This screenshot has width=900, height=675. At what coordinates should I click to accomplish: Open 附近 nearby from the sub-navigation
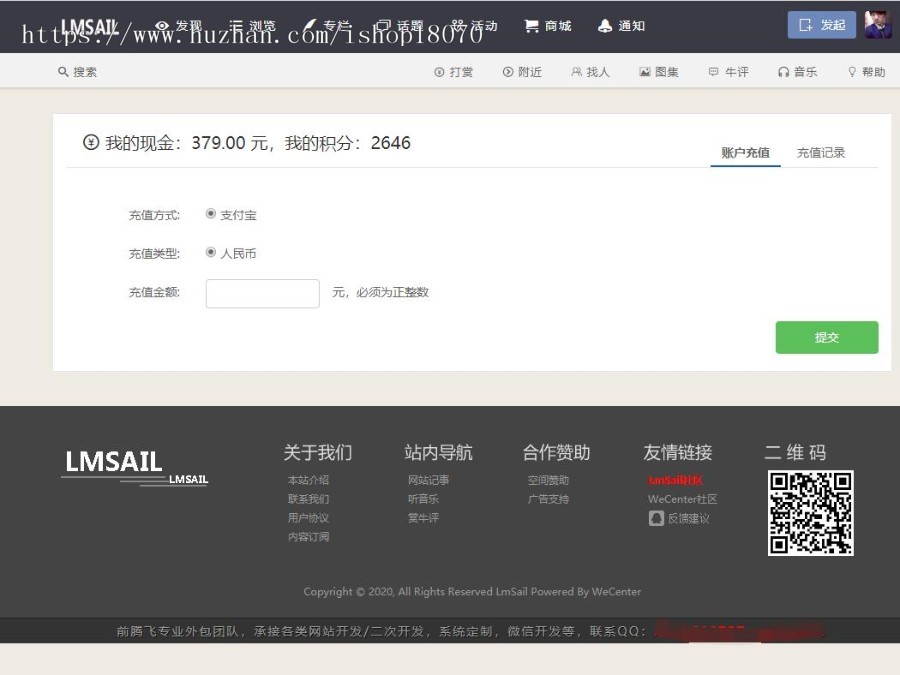(x=508, y=72)
